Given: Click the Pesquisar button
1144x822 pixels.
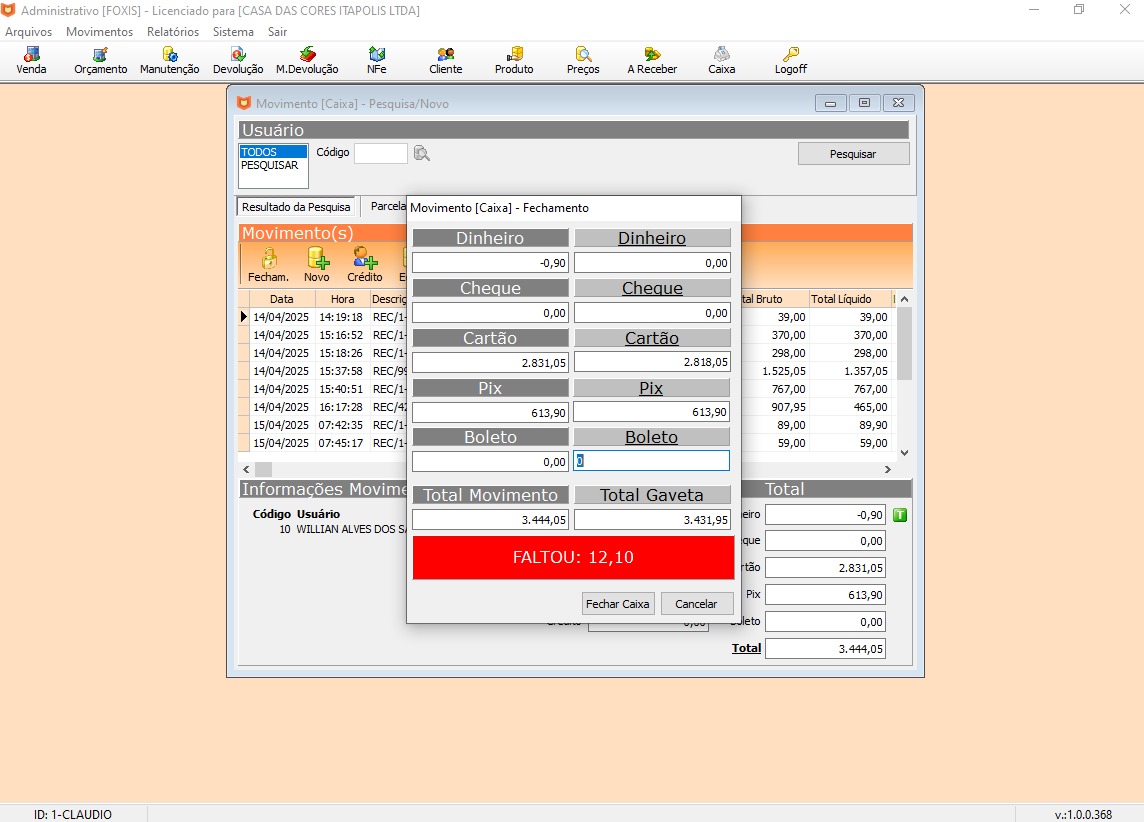Looking at the screenshot, I should click(x=853, y=154).
